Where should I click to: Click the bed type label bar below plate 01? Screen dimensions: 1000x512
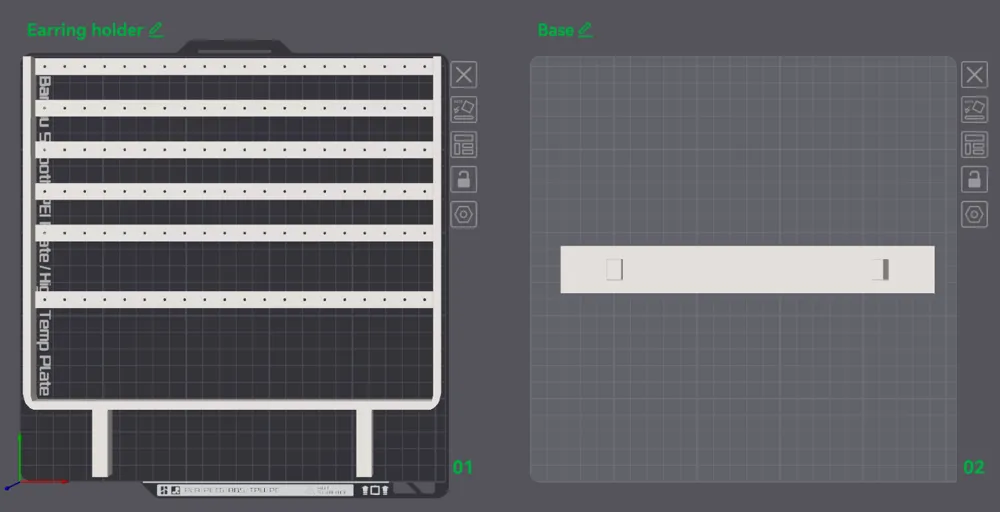click(x=255, y=490)
